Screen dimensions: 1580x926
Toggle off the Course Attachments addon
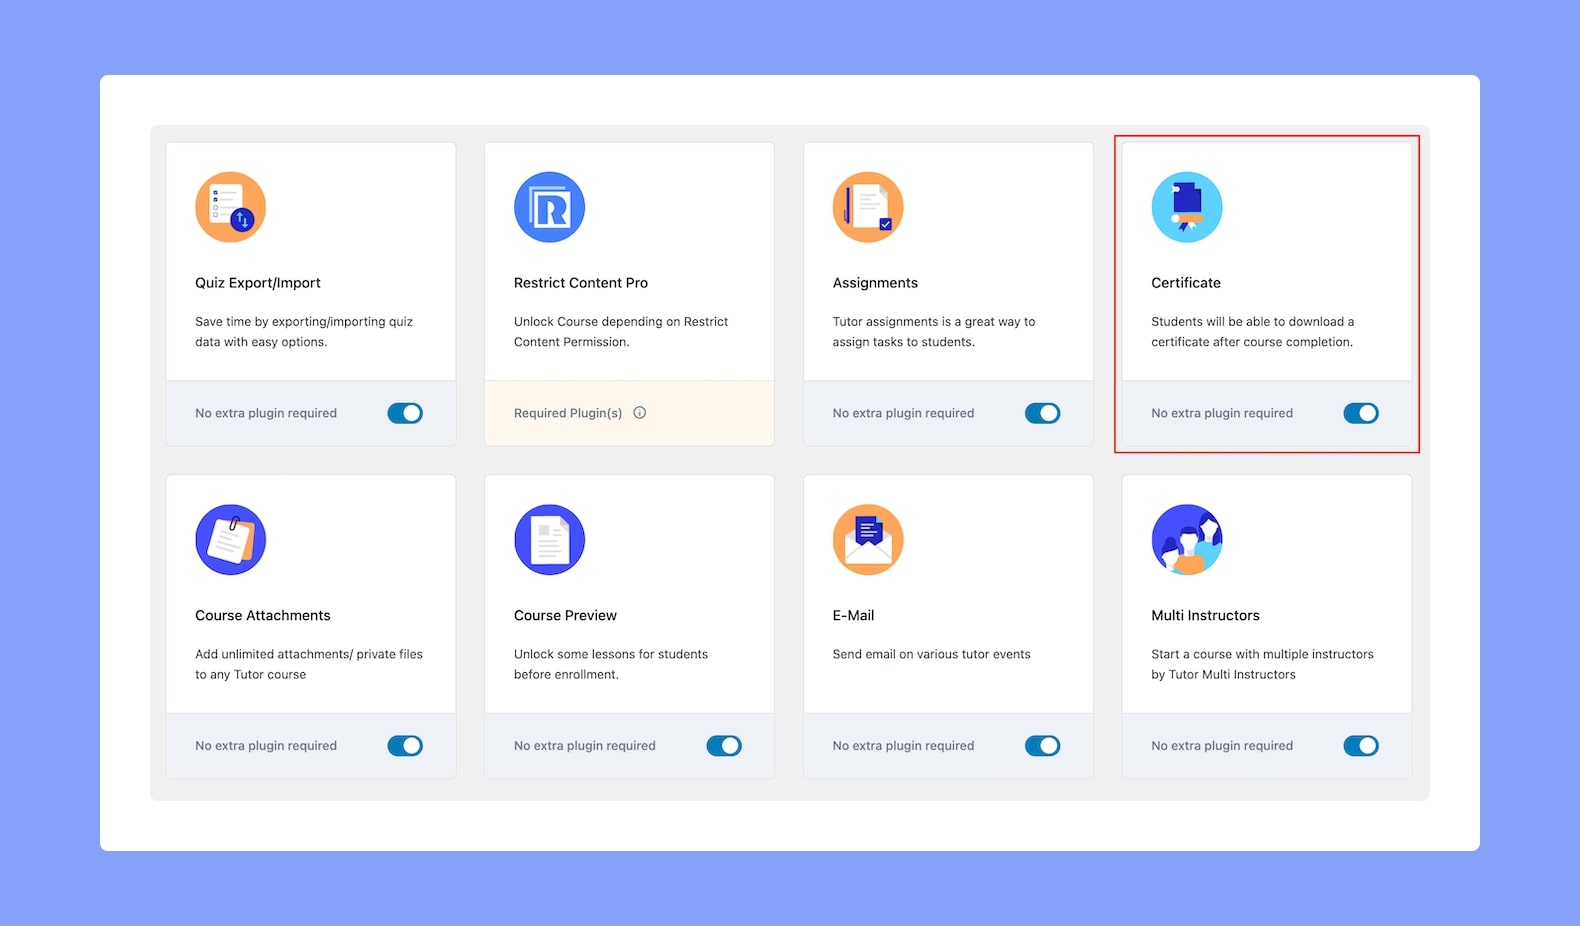pyautogui.click(x=405, y=746)
